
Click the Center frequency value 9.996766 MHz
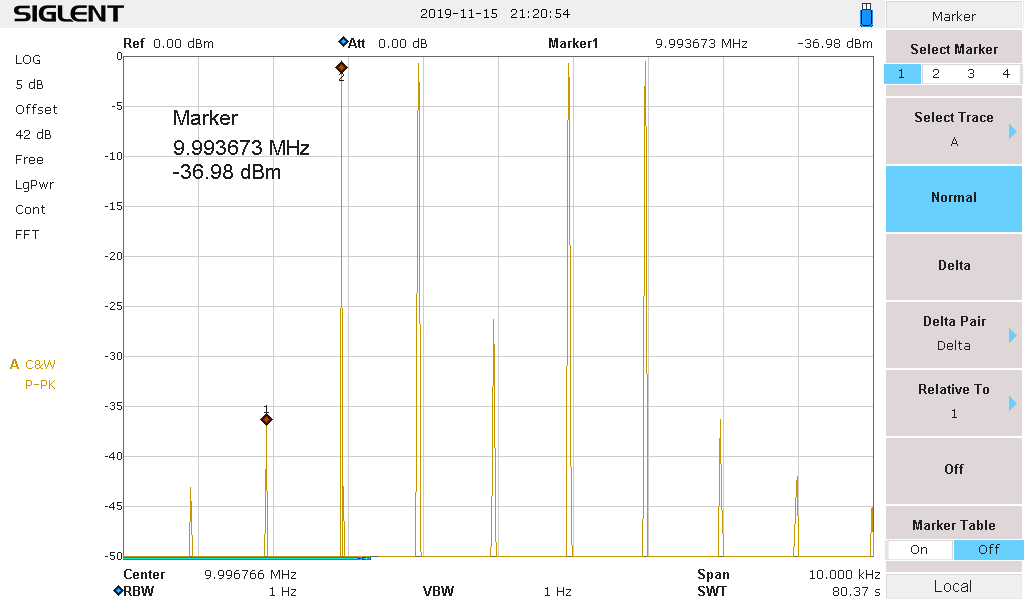[250, 575]
